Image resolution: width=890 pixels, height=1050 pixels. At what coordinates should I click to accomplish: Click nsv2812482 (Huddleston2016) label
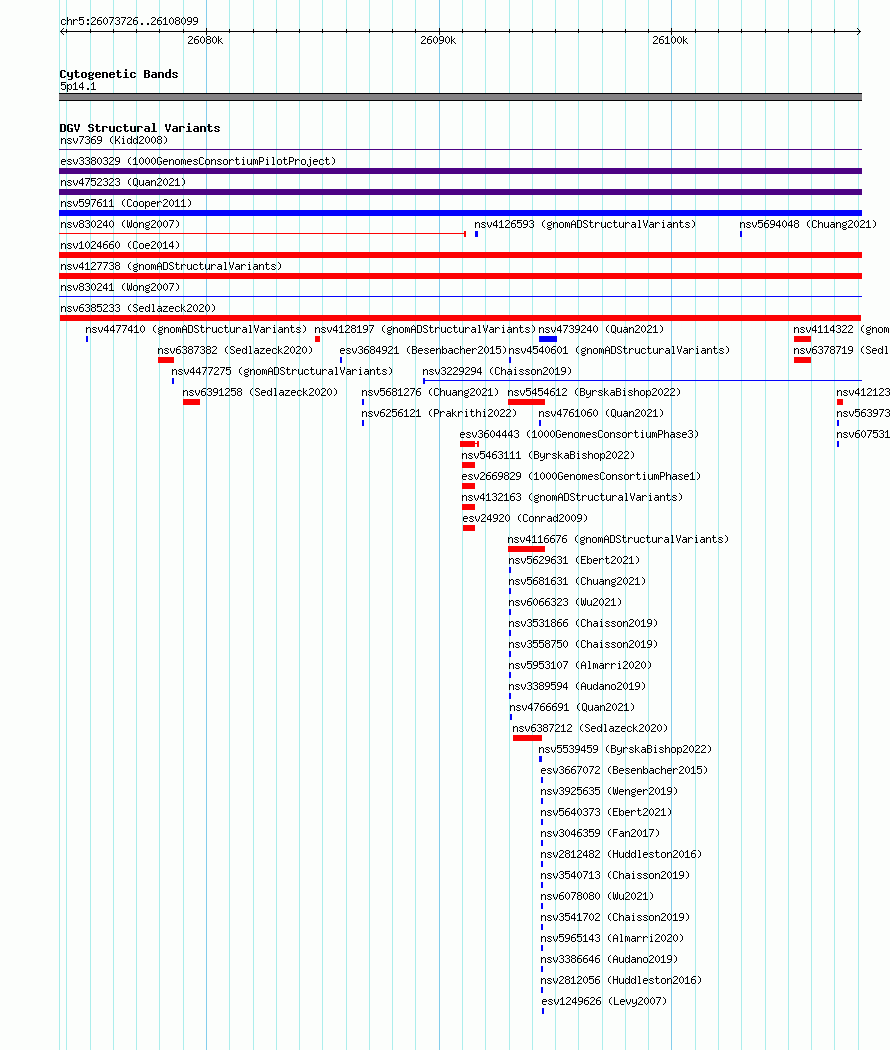pos(621,854)
